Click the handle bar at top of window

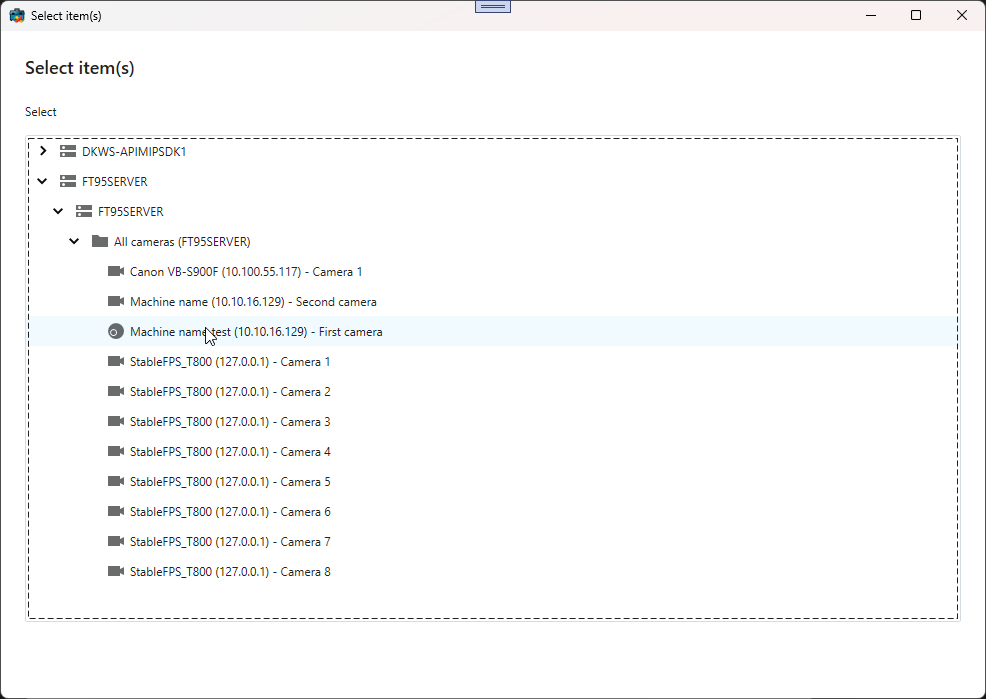pyautogui.click(x=493, y=6)
